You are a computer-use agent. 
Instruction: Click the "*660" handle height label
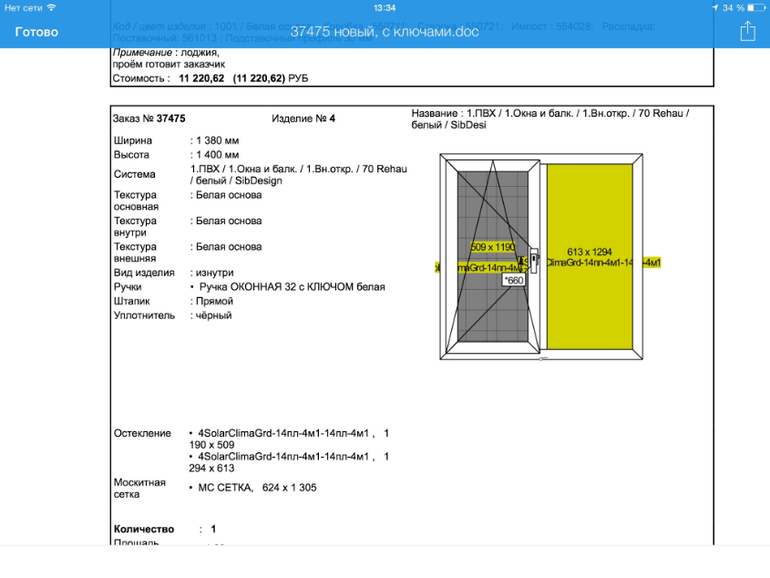[514, 281]
